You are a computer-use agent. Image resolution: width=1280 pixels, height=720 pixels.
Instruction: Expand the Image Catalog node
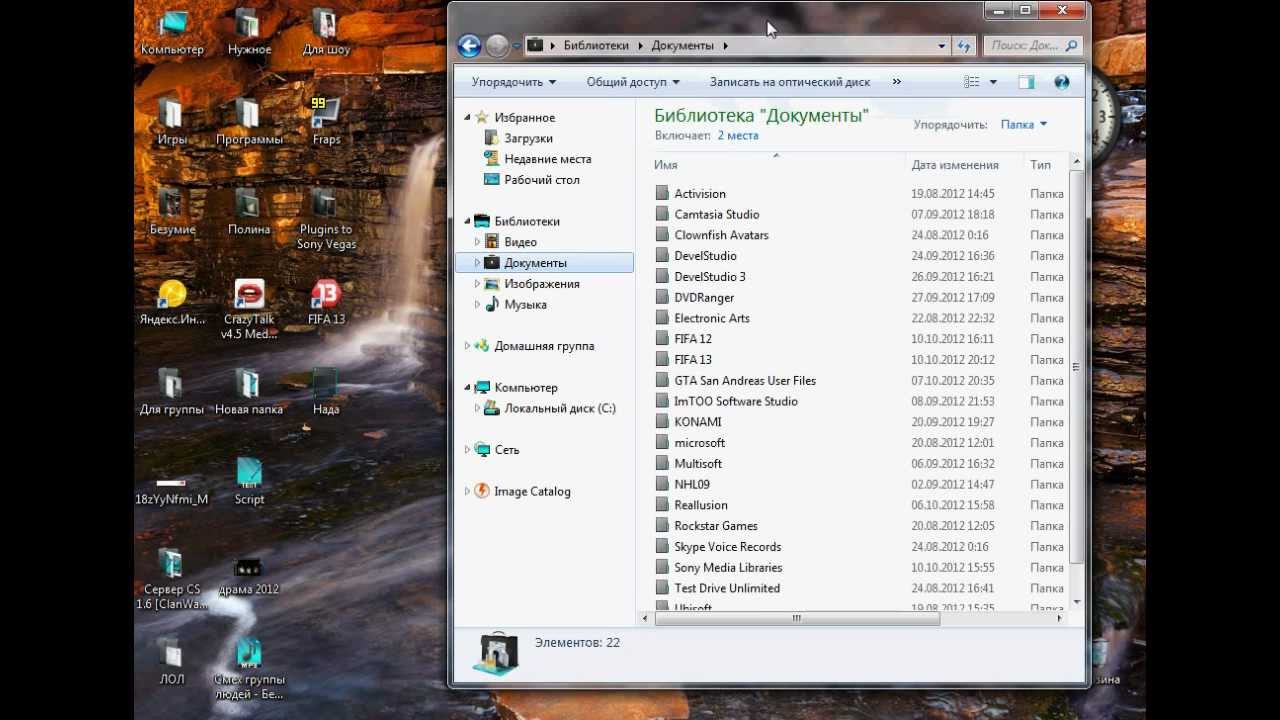[x=467, y=491]
